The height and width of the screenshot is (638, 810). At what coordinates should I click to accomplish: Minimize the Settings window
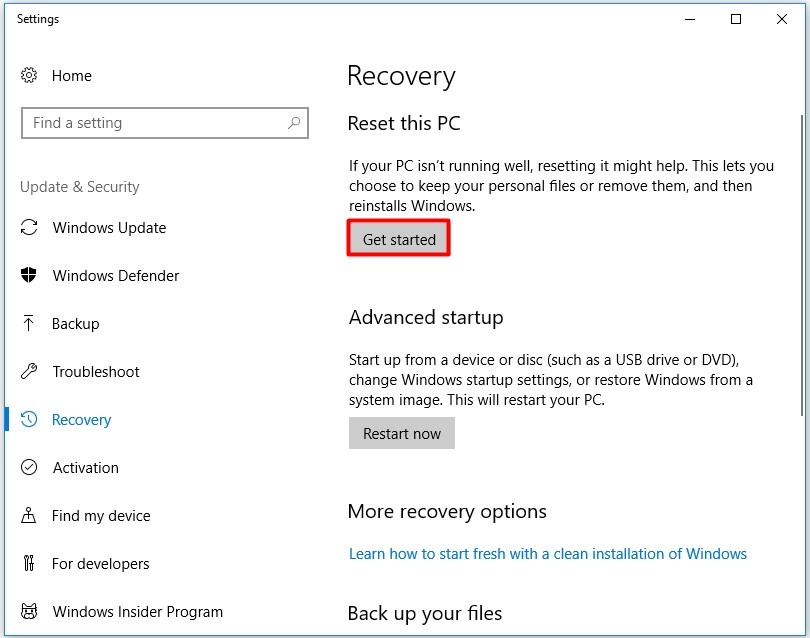(687, 19)
